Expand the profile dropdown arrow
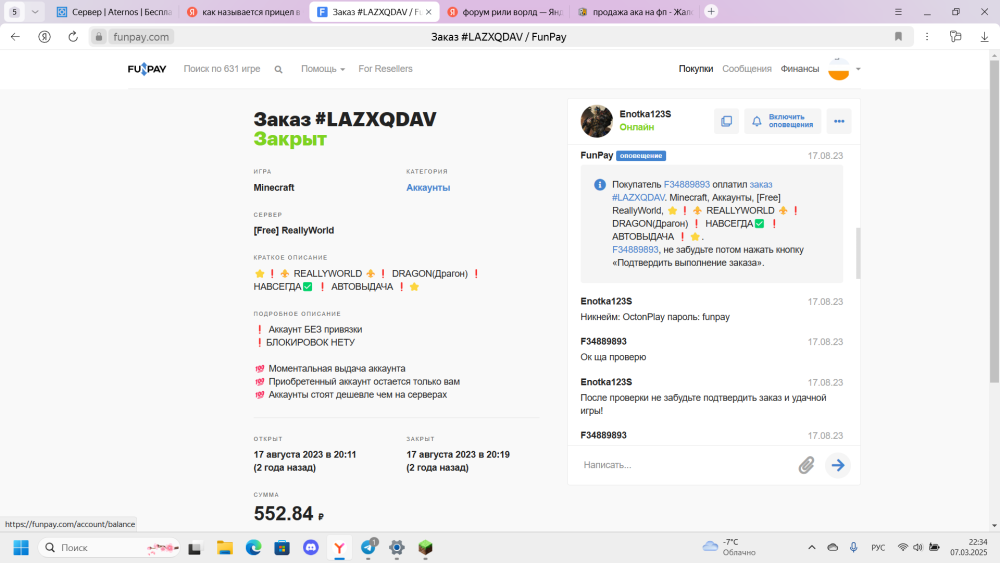Image resolution: width=1000 pixels, height=563 pixels. [x=858, y=69]
